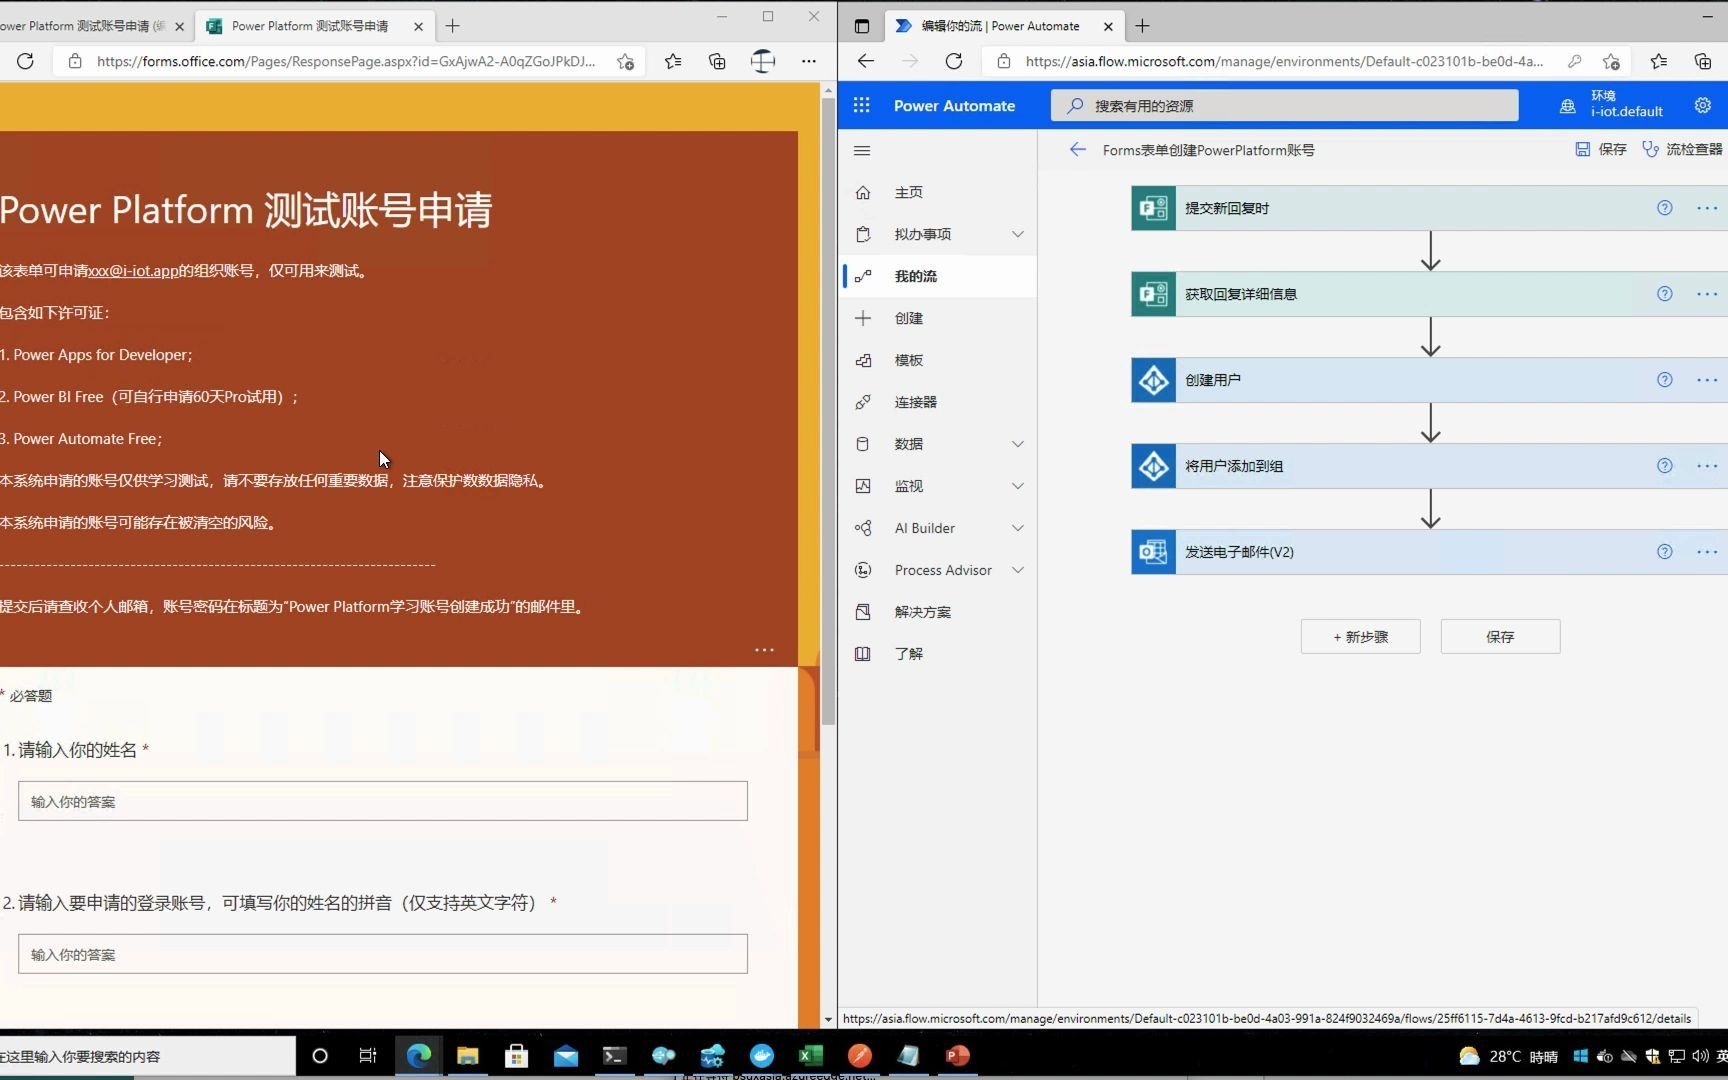Open help for the 获取回复详细信息 step
Screen dimensions: 1728x1080
(x=1664, y=294)
